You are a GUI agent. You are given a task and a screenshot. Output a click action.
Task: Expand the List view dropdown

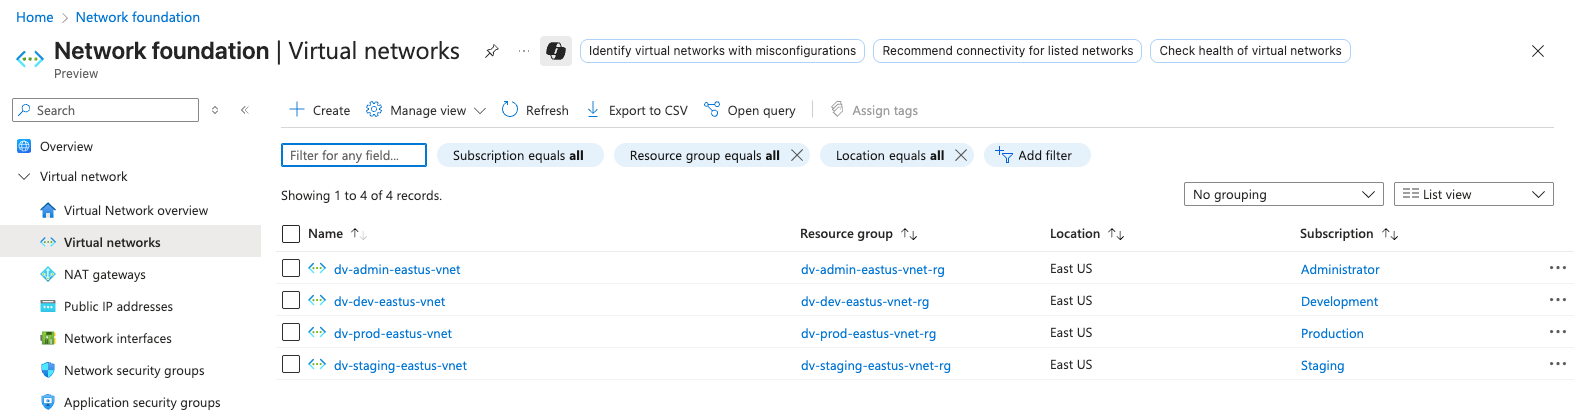point(1473,194)
